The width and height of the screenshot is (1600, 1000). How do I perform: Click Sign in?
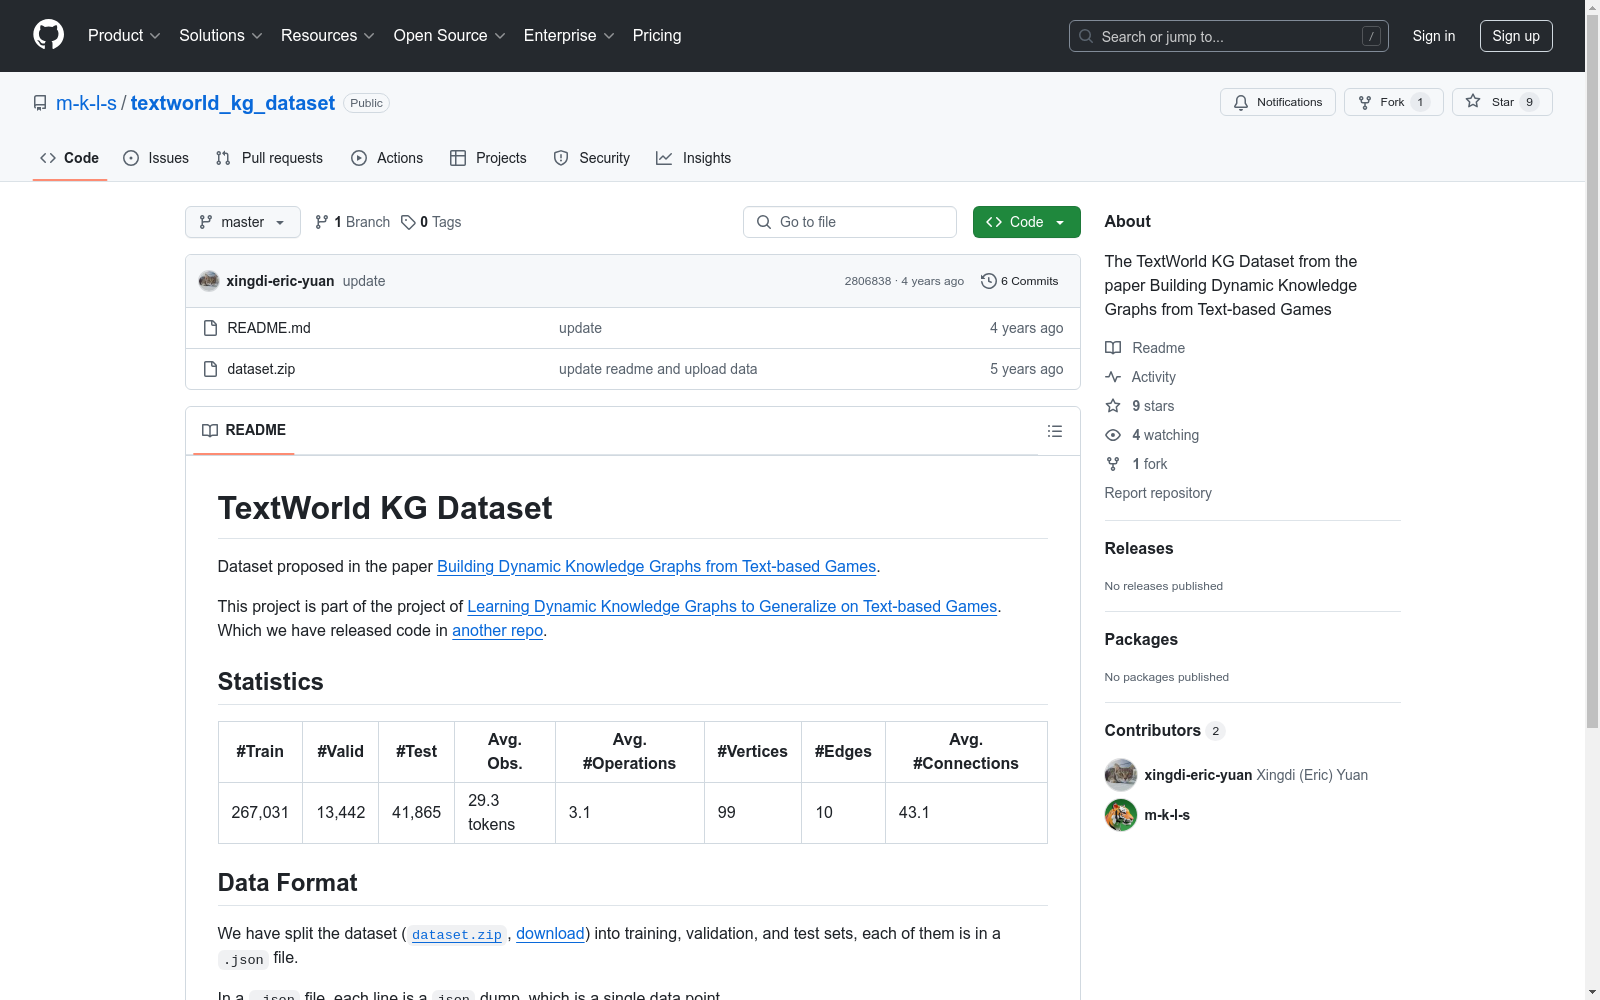click(x=1434, y=36)
